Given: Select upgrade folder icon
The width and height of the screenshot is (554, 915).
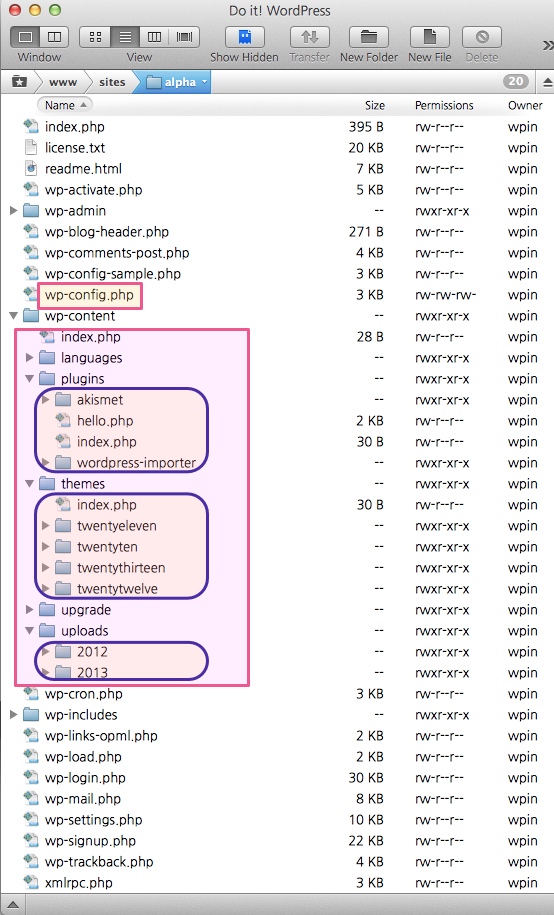Looking at the screenshot, I should click(47, 610).
